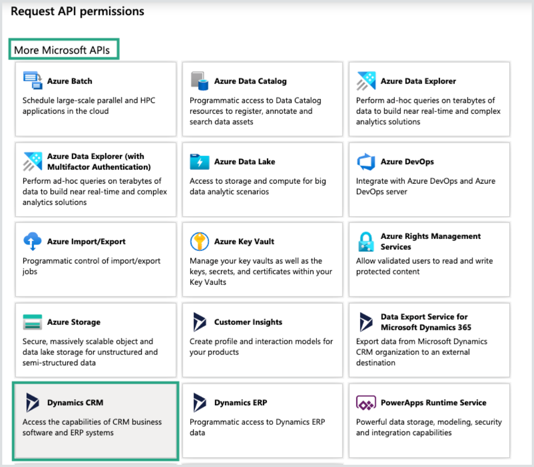The height and width of the screenshot is (467, 534).
Task: Click the Azure Data Explorer Multifactor Authentication icon
Action: tap(33, 161)
